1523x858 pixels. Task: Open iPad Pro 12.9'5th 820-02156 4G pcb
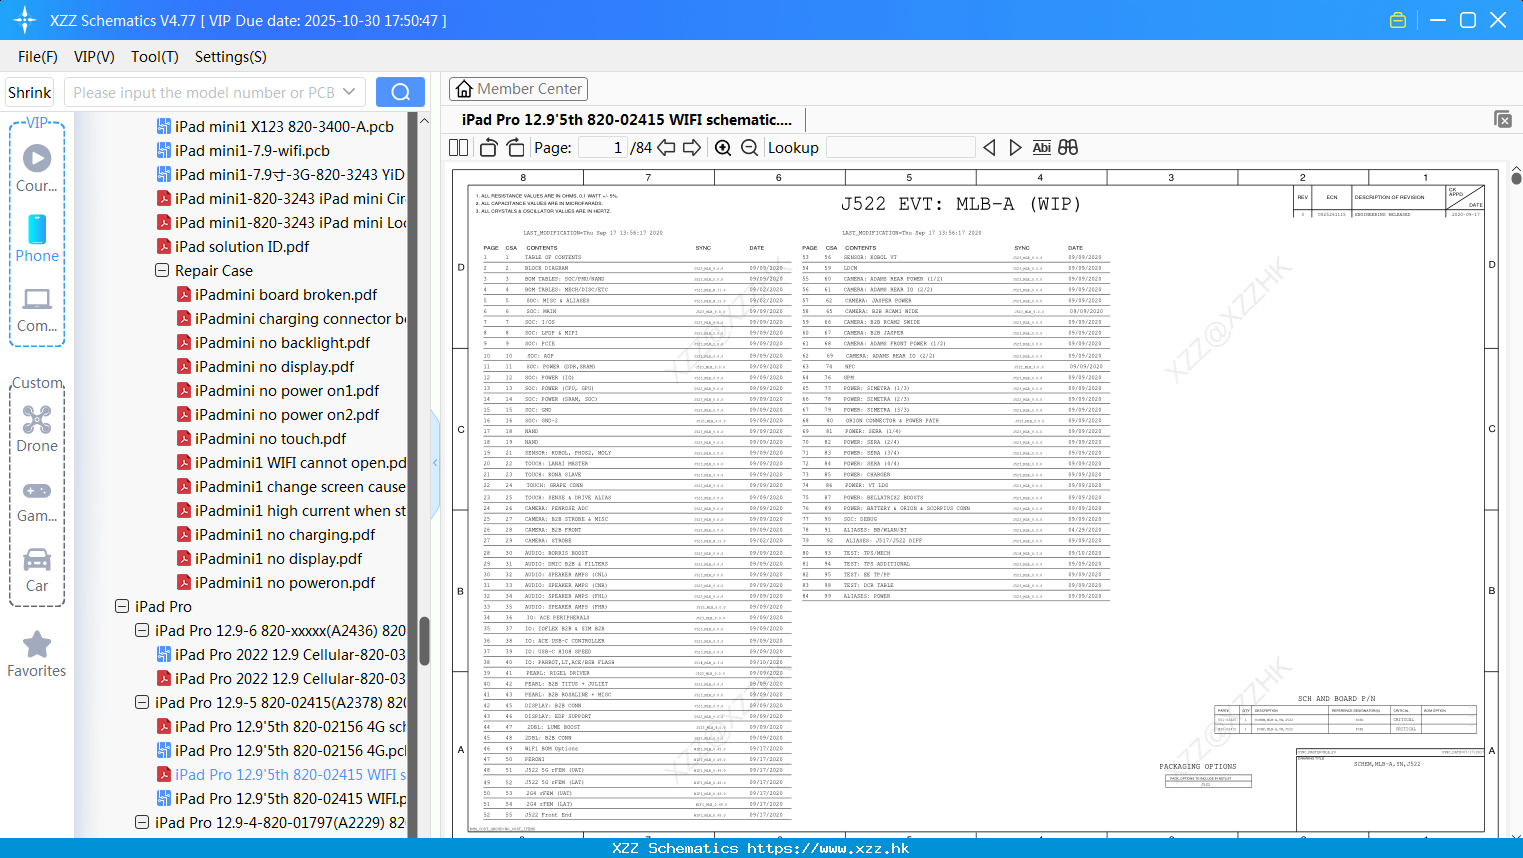click(281, 751)
